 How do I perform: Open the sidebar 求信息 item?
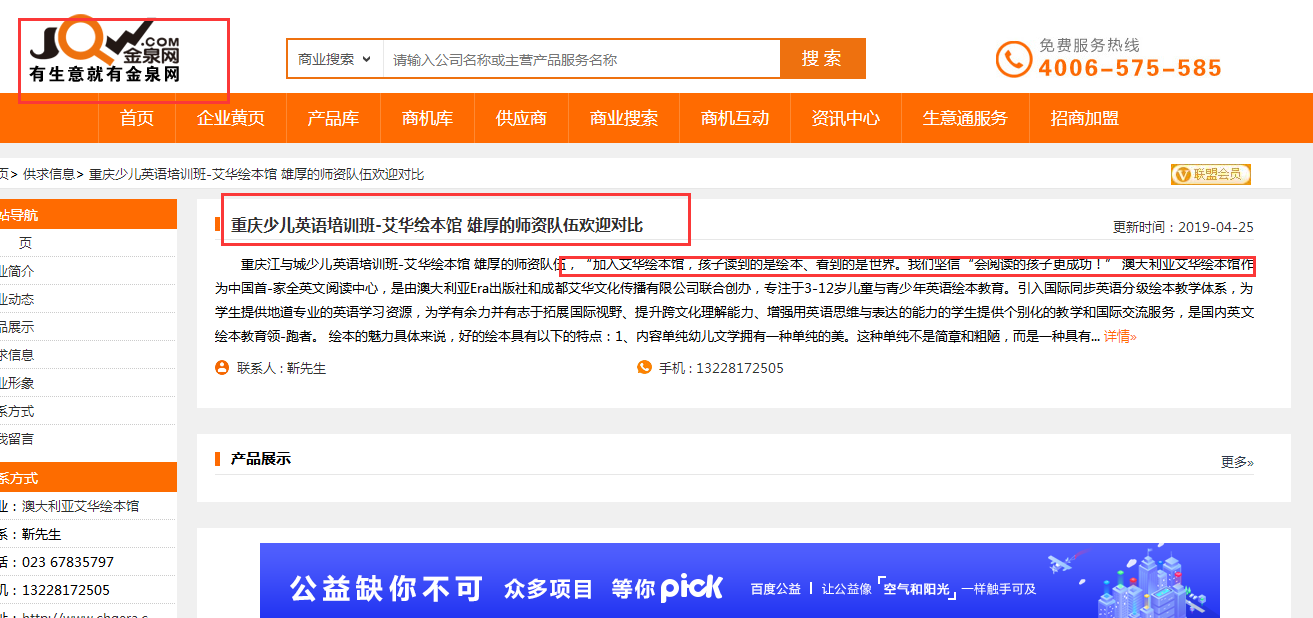(17, 355)
